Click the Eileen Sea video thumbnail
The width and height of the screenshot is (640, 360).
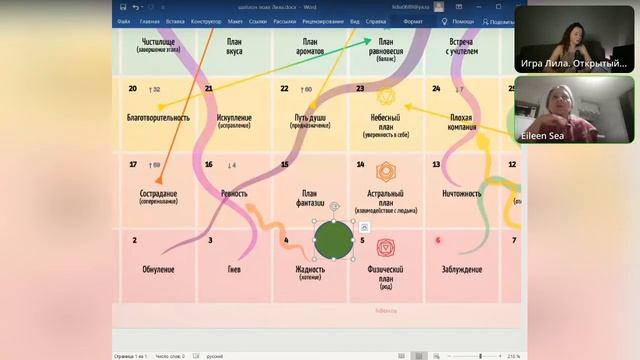point(574,109)
